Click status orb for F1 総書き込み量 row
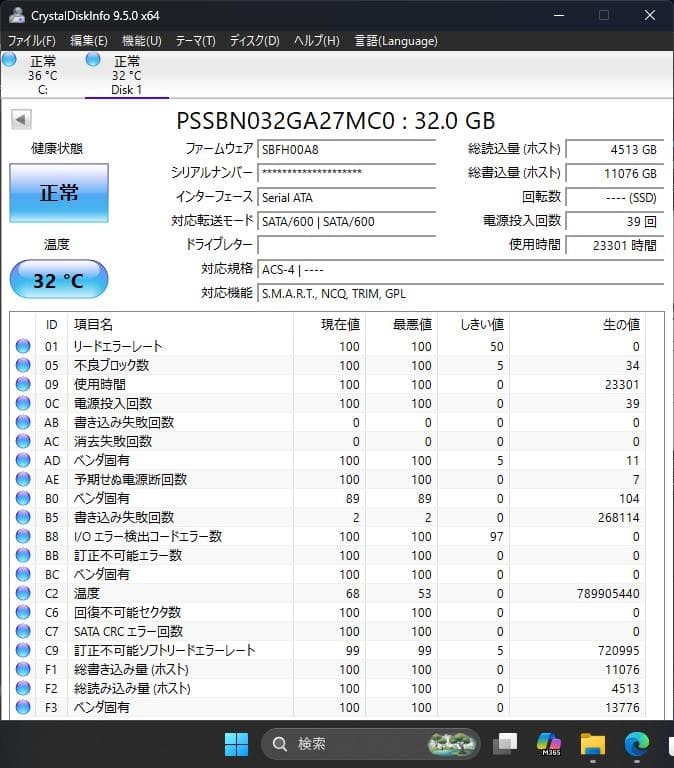 [23, 669]
